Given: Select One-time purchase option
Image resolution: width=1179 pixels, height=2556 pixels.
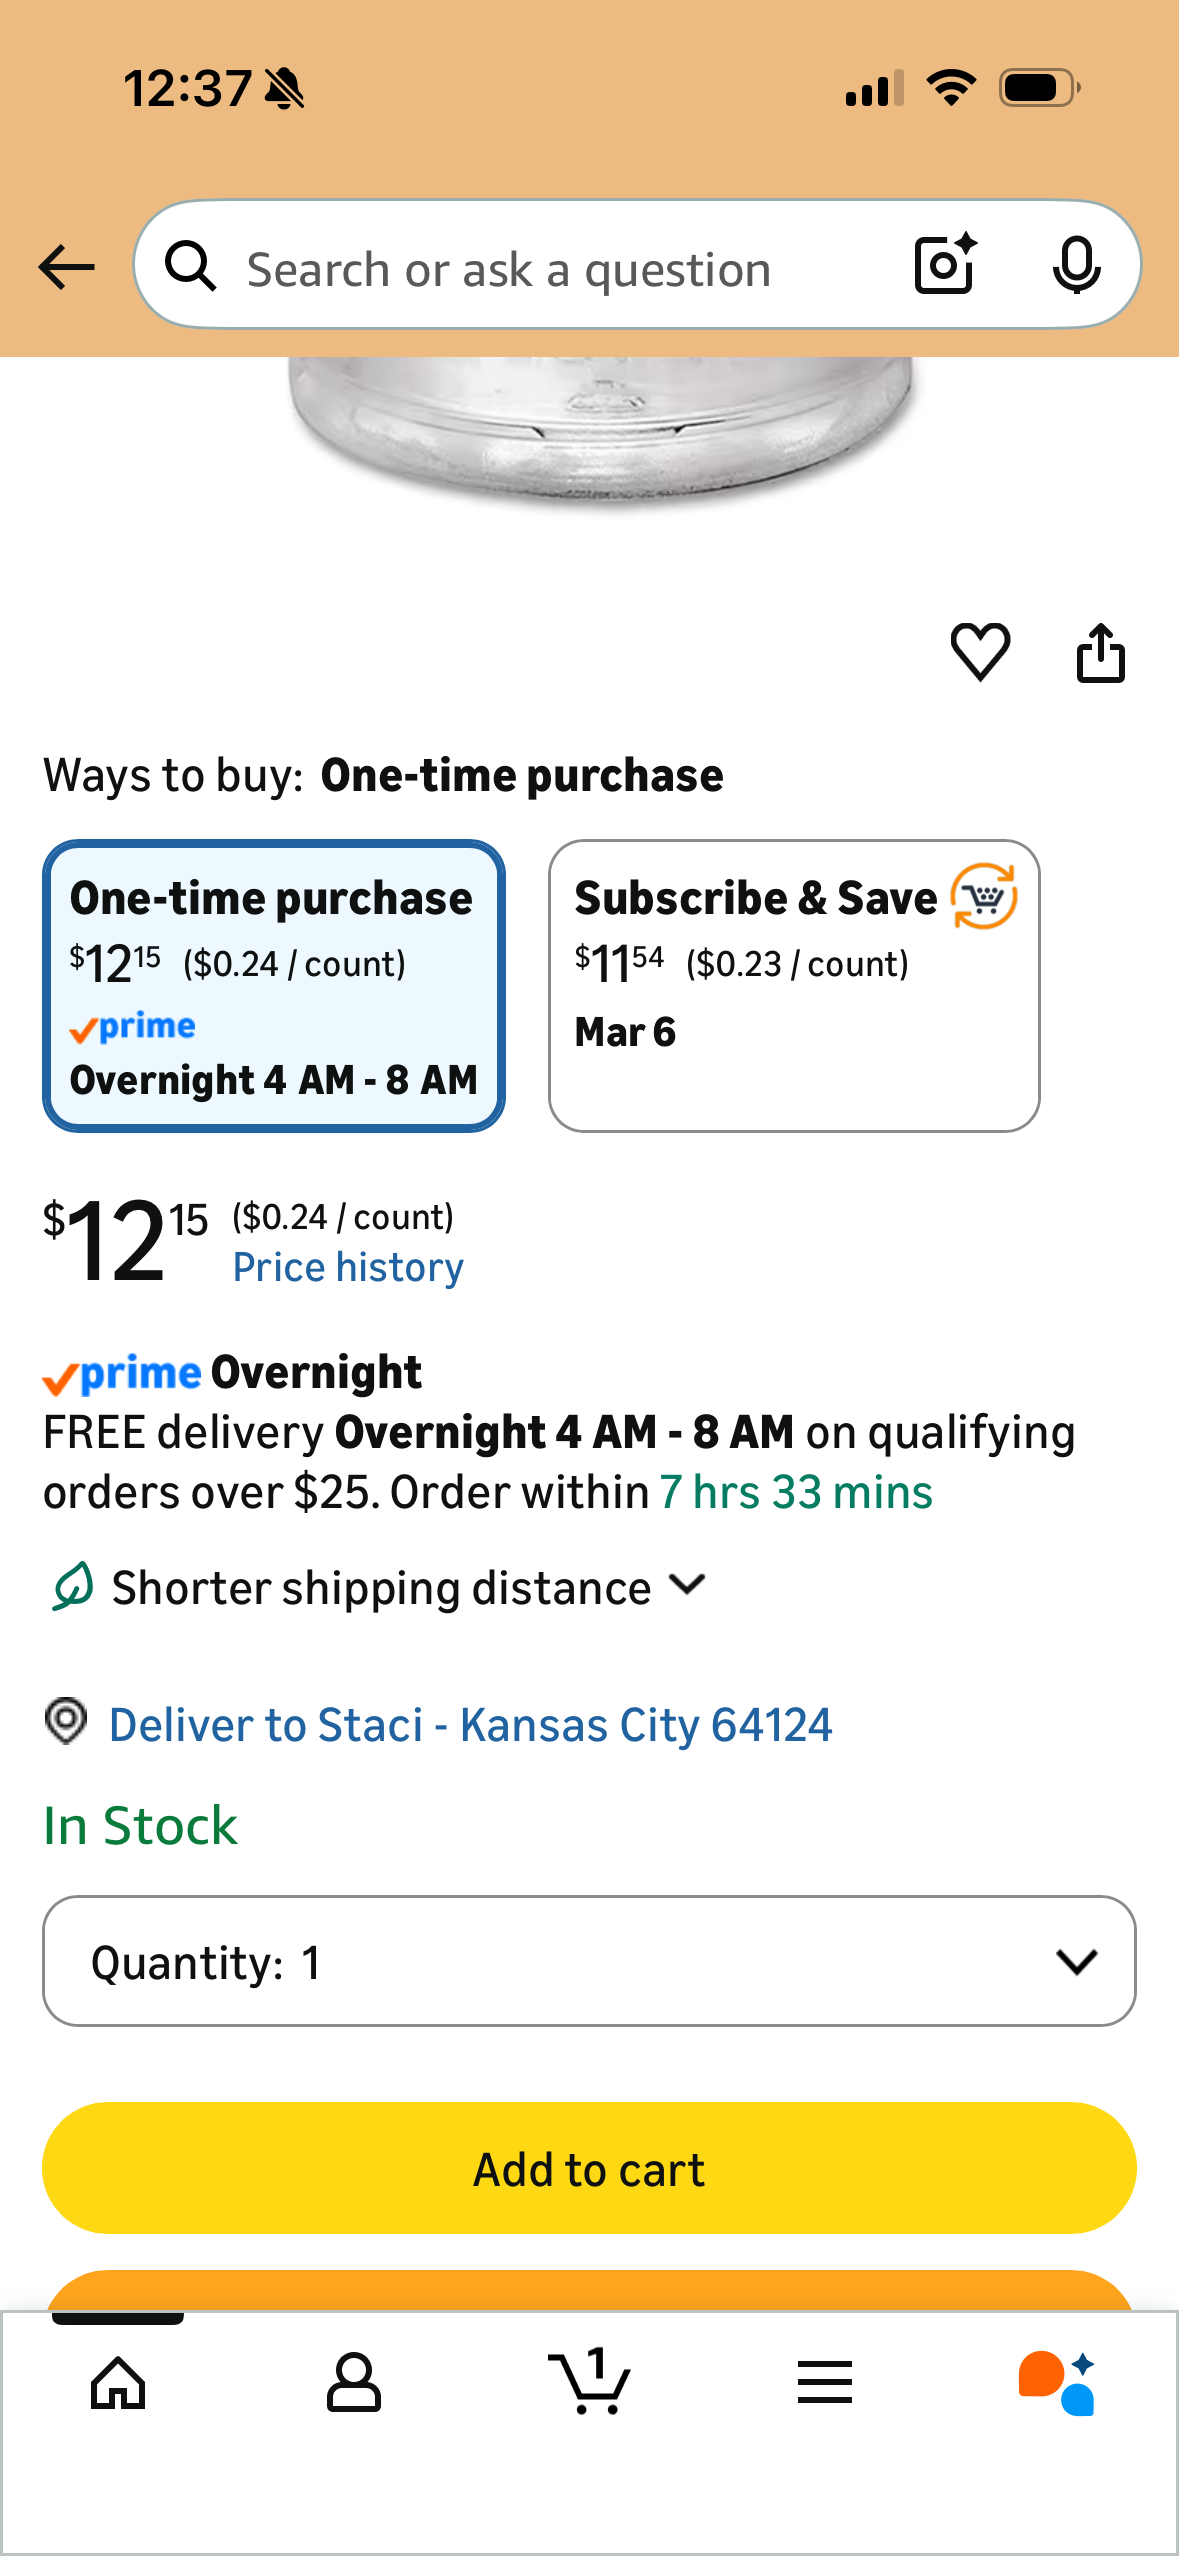Looking at the screenshot, I should tap(274, 986).
